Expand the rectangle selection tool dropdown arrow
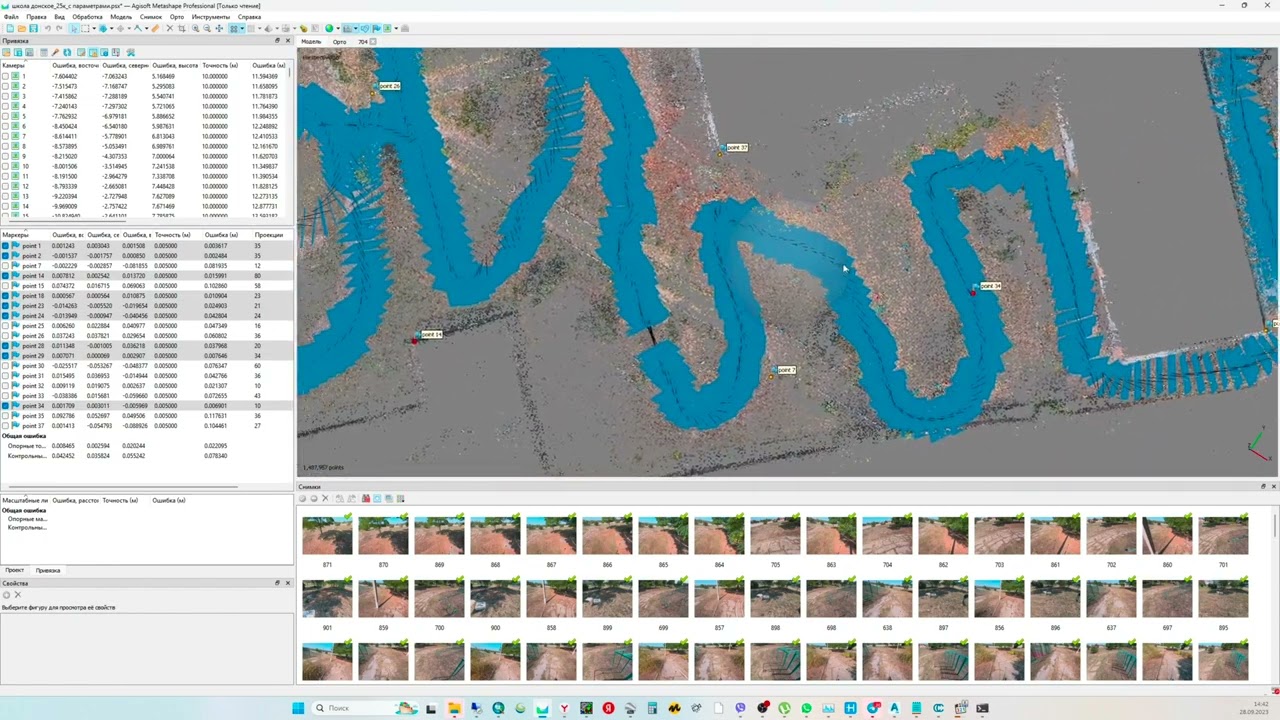The width and height of the screenshot is (1280, 720). [95, 28]
